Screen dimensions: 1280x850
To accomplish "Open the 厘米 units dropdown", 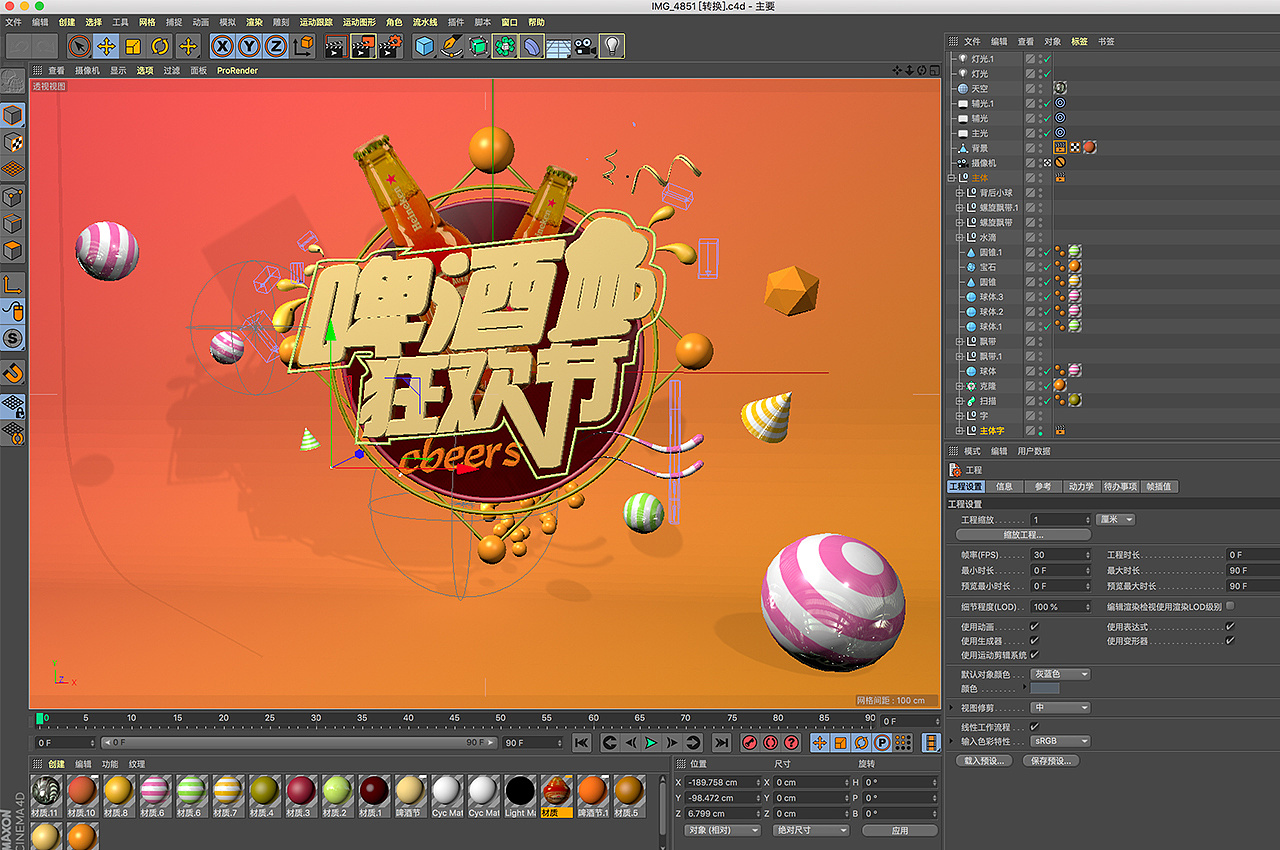I will coord(1115,519).
